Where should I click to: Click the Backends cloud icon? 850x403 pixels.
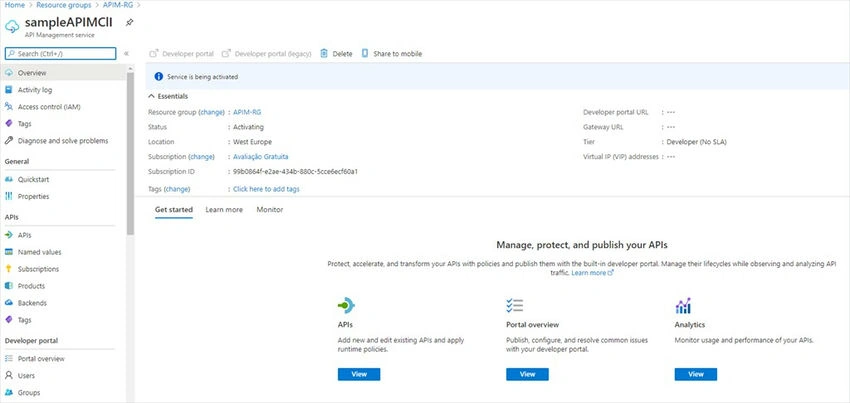coord(9,303)
